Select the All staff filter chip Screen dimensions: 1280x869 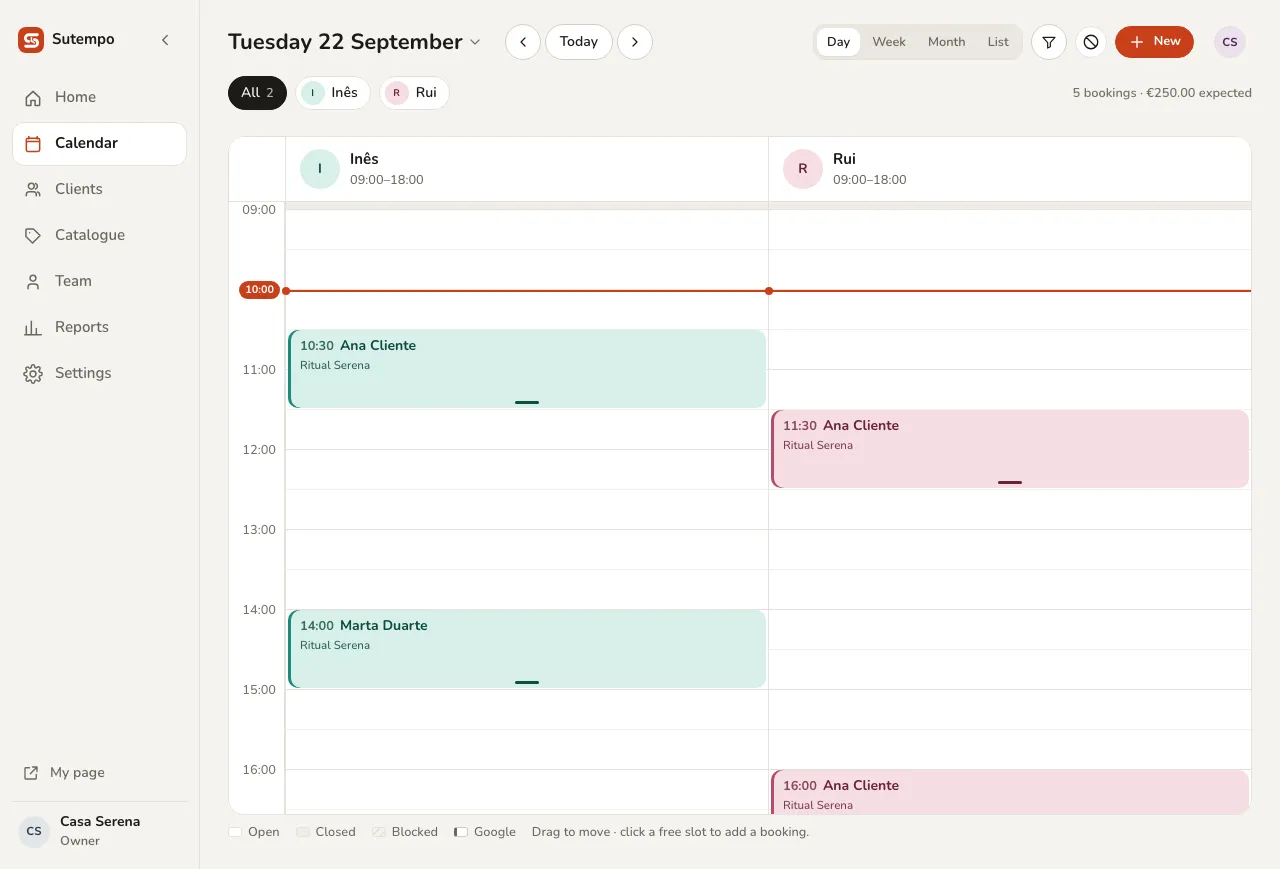click(x=257, y=93)
